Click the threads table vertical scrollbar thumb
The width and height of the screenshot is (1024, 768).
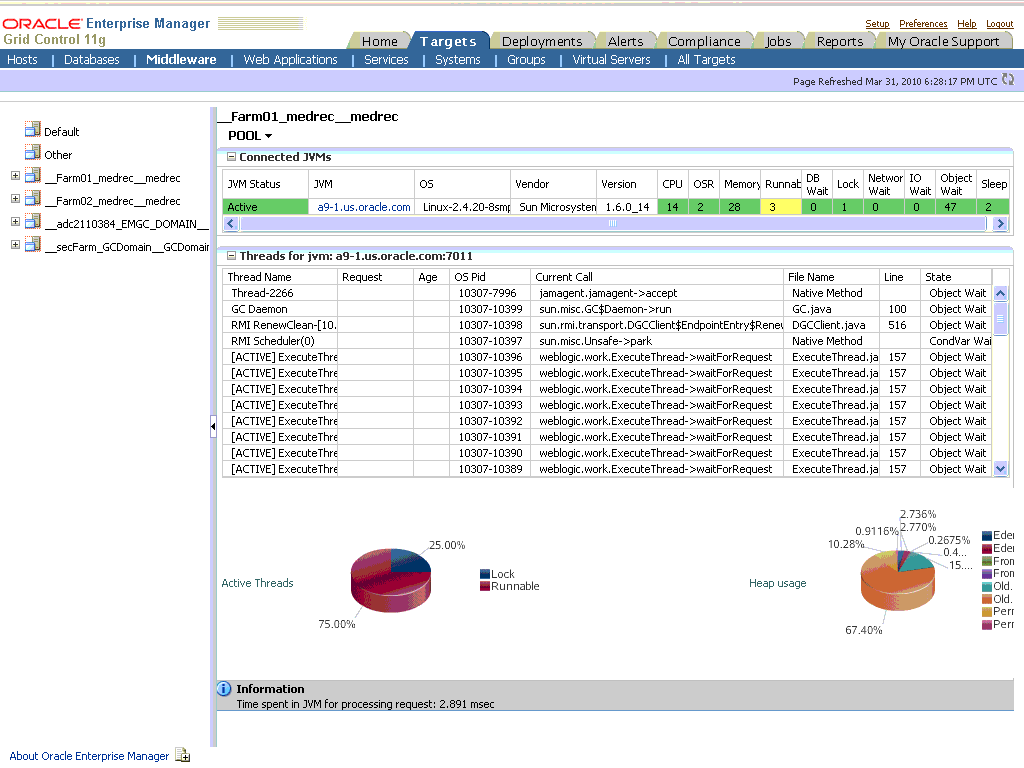pos(1000,319)
